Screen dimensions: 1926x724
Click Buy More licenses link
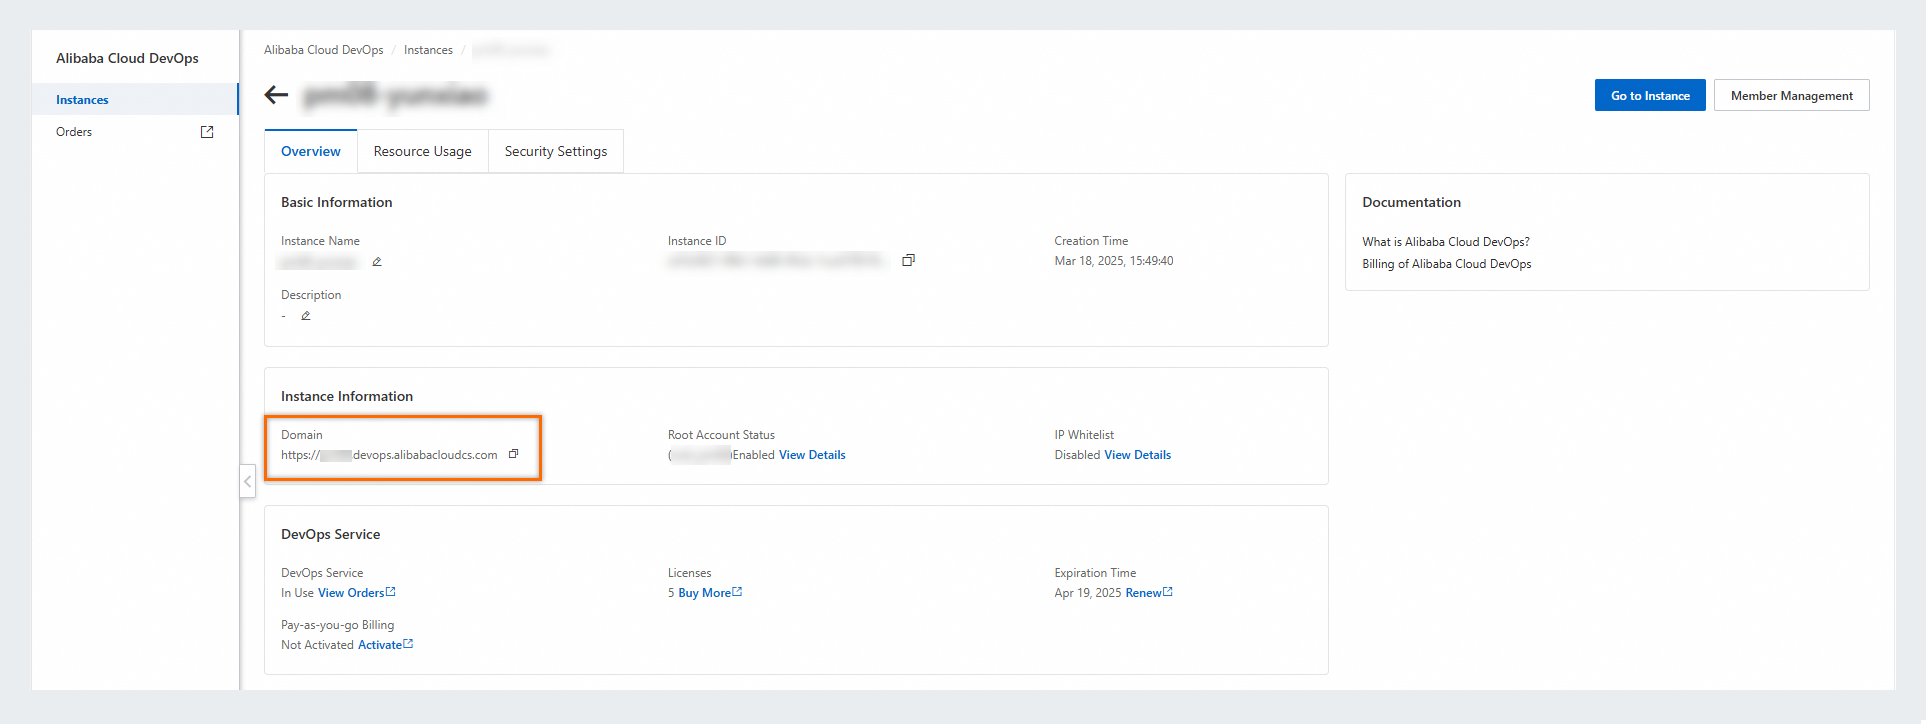click(x=710, y=593)
